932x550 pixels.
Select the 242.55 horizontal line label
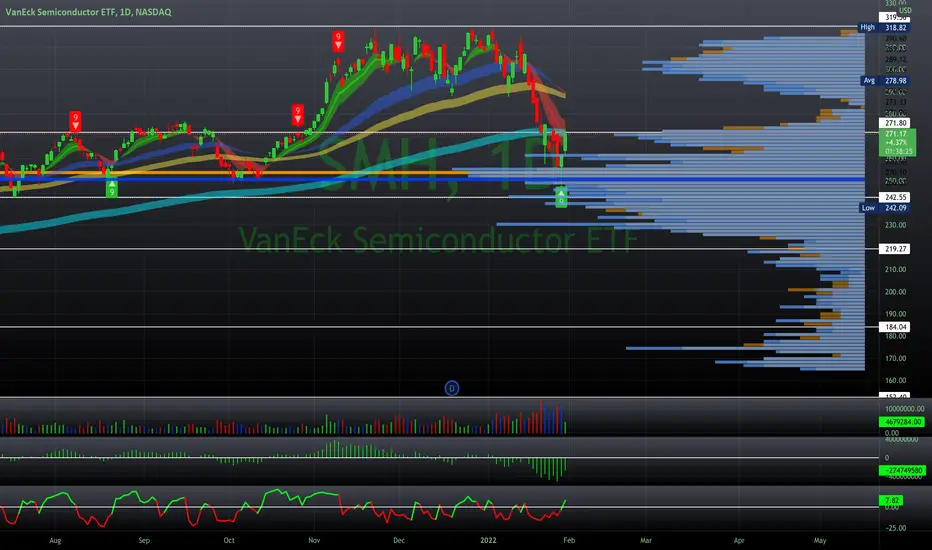895,197
